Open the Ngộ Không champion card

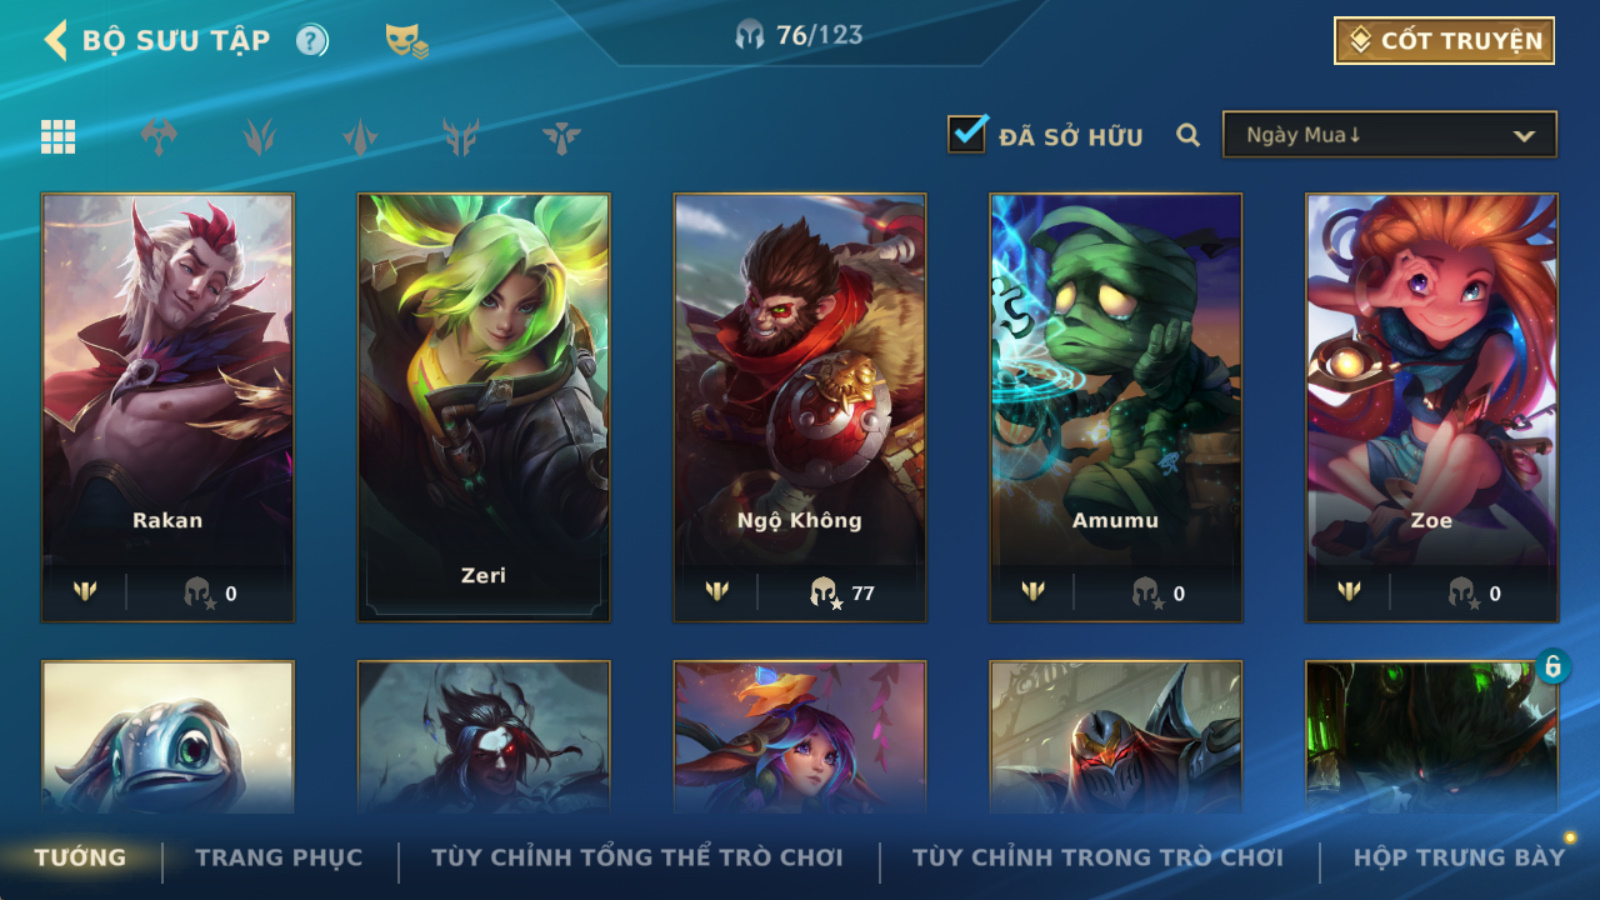[x=800, y=408]
